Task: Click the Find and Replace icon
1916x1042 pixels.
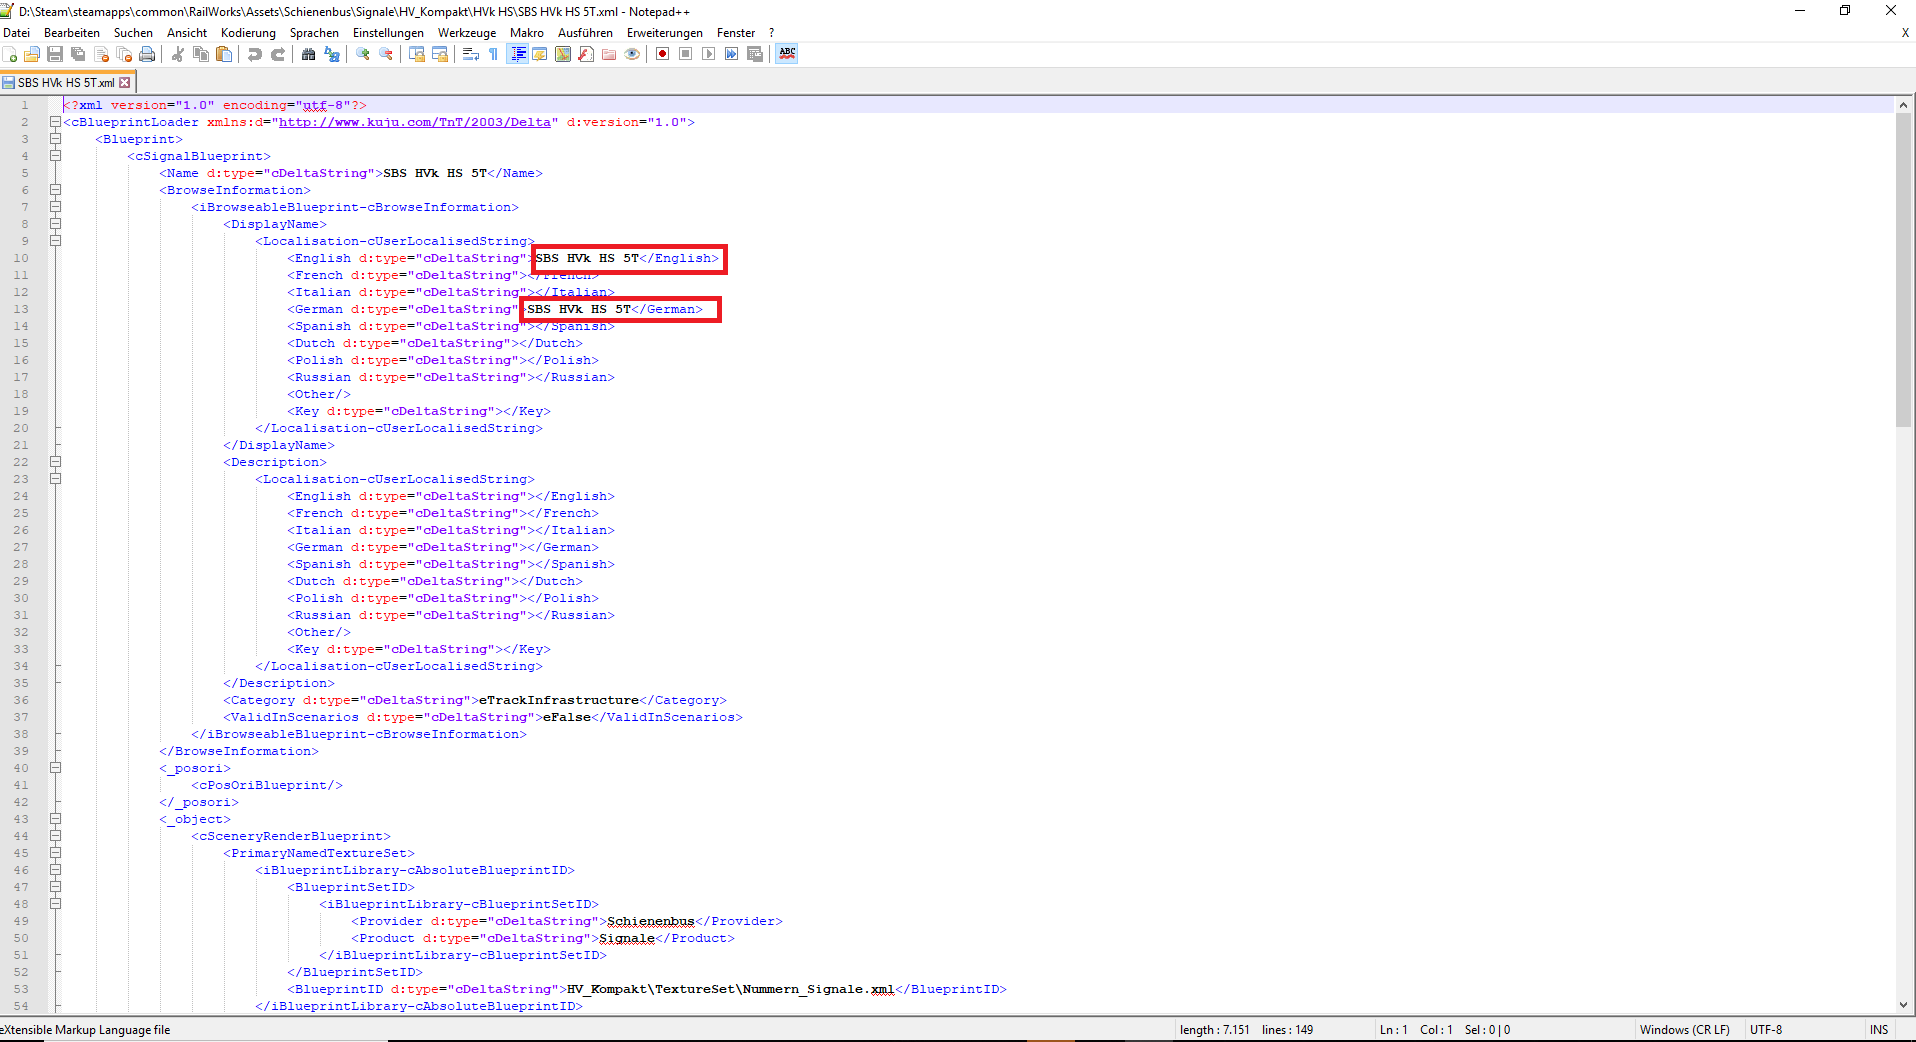Action: tap(332, 54)
